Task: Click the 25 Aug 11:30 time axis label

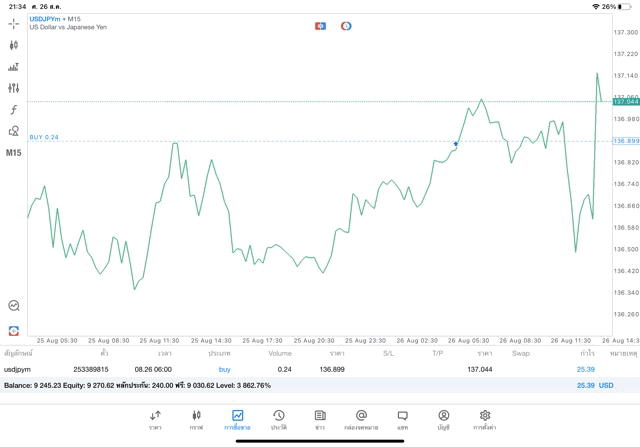Action: (x=159, y=340)
